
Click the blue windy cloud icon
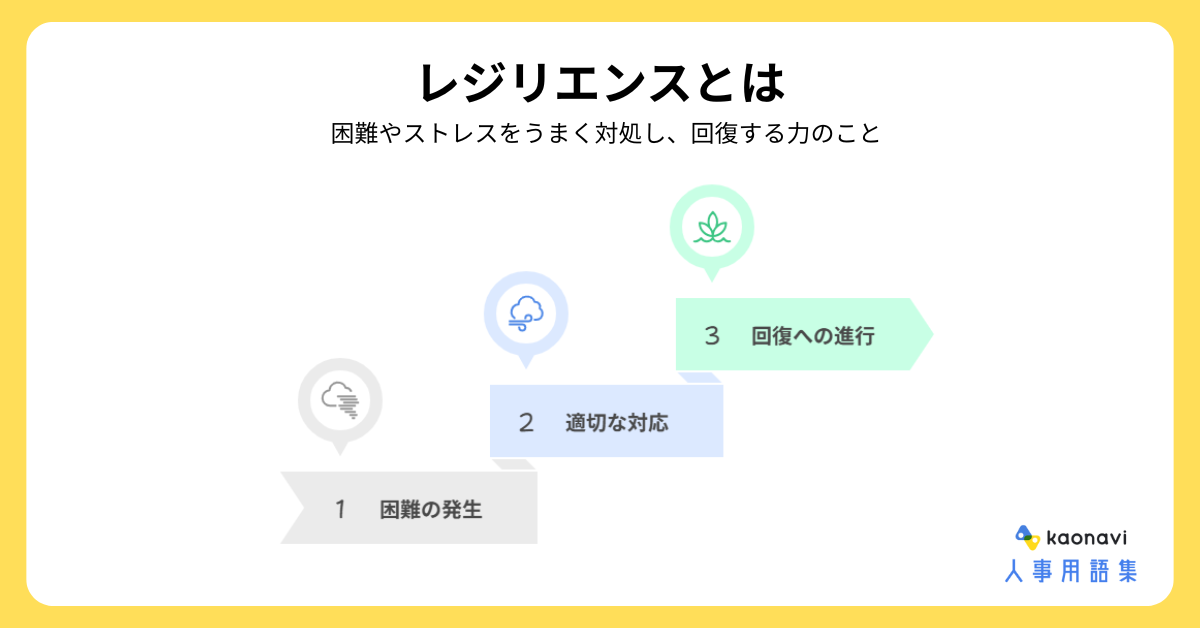point(526,313)
